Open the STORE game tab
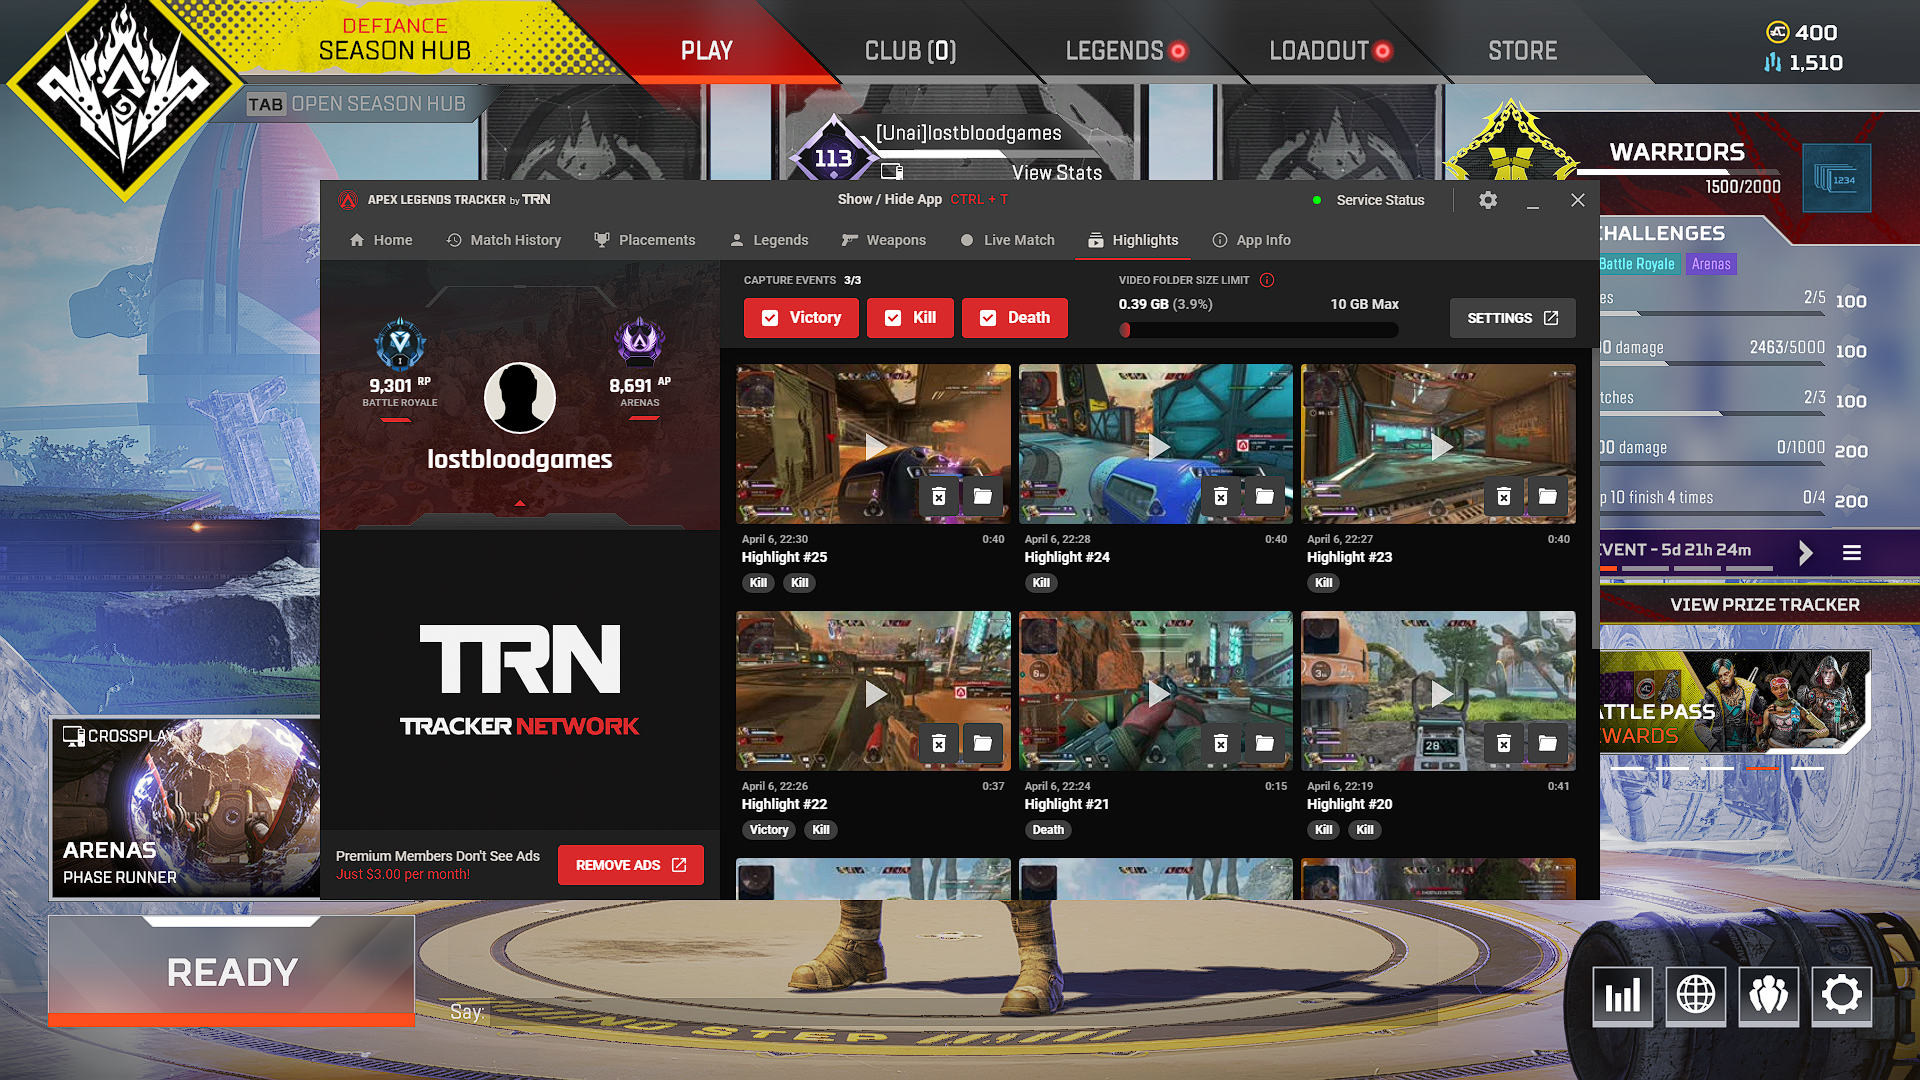The width and height of the screenshot is (1920, 1080). (x=1522, y=51)
